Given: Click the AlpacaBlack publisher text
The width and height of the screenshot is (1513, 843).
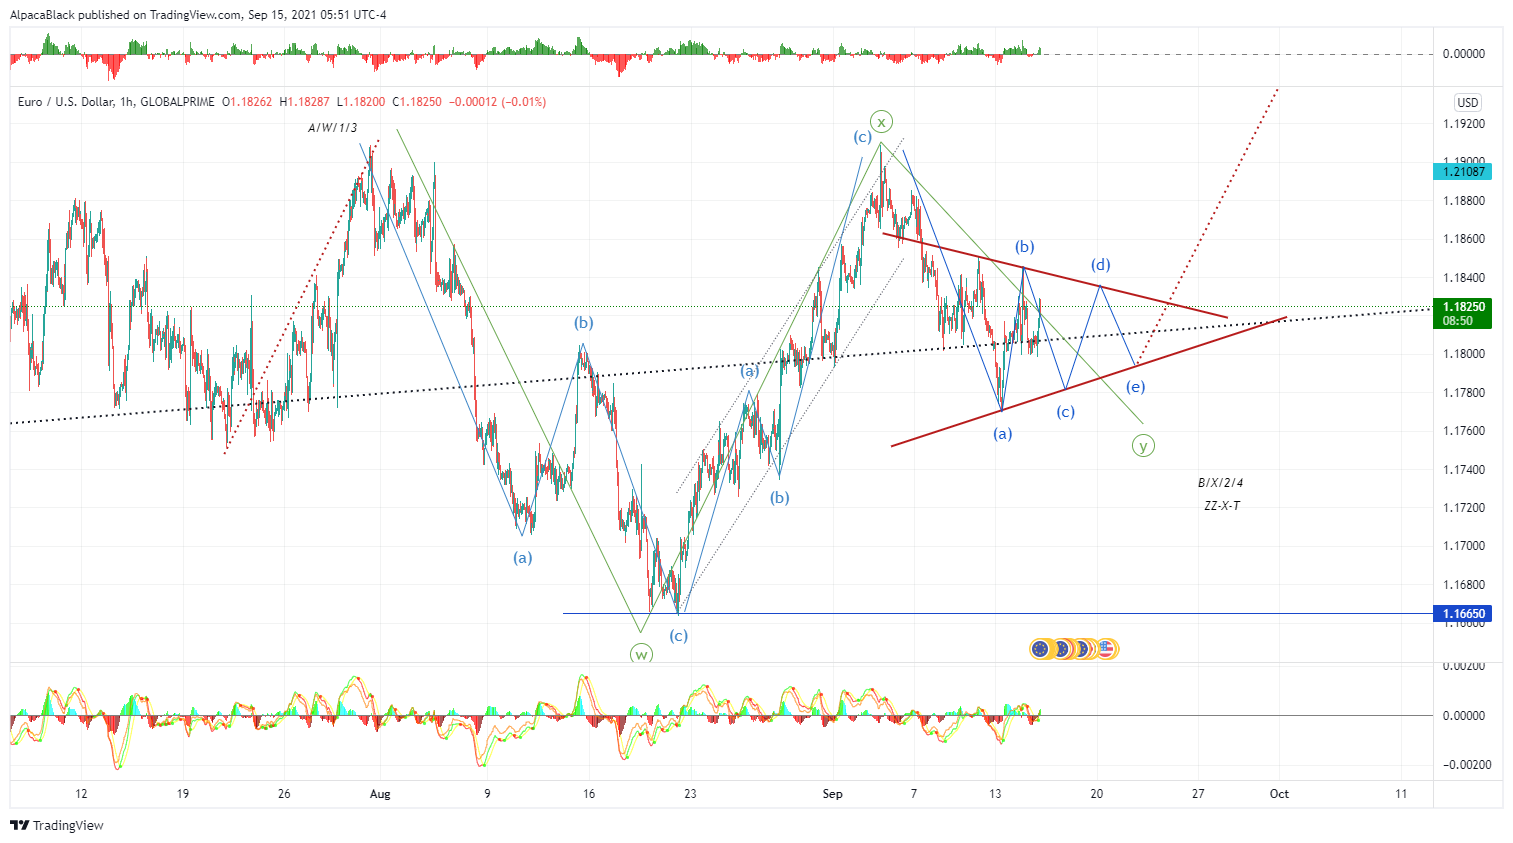Looking at the screenshot, I should tap(43, 15).
